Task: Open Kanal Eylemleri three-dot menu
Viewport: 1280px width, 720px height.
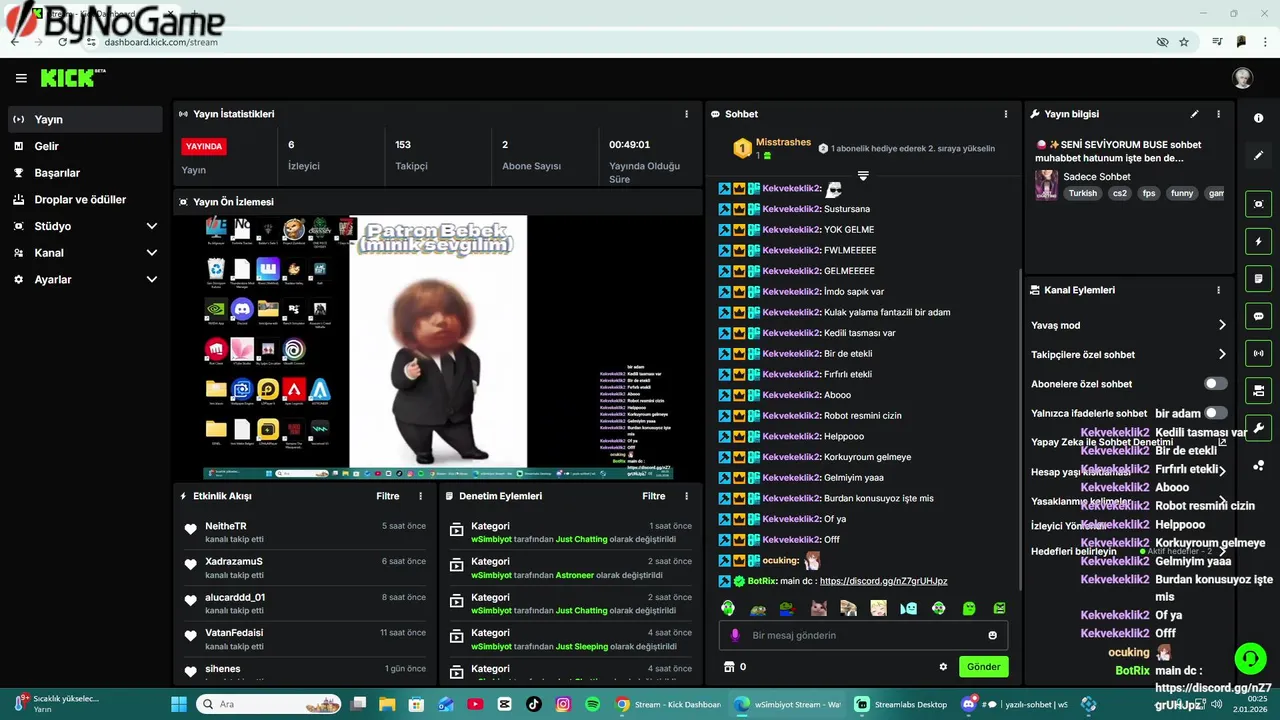Action: (x=1218, y=290)
